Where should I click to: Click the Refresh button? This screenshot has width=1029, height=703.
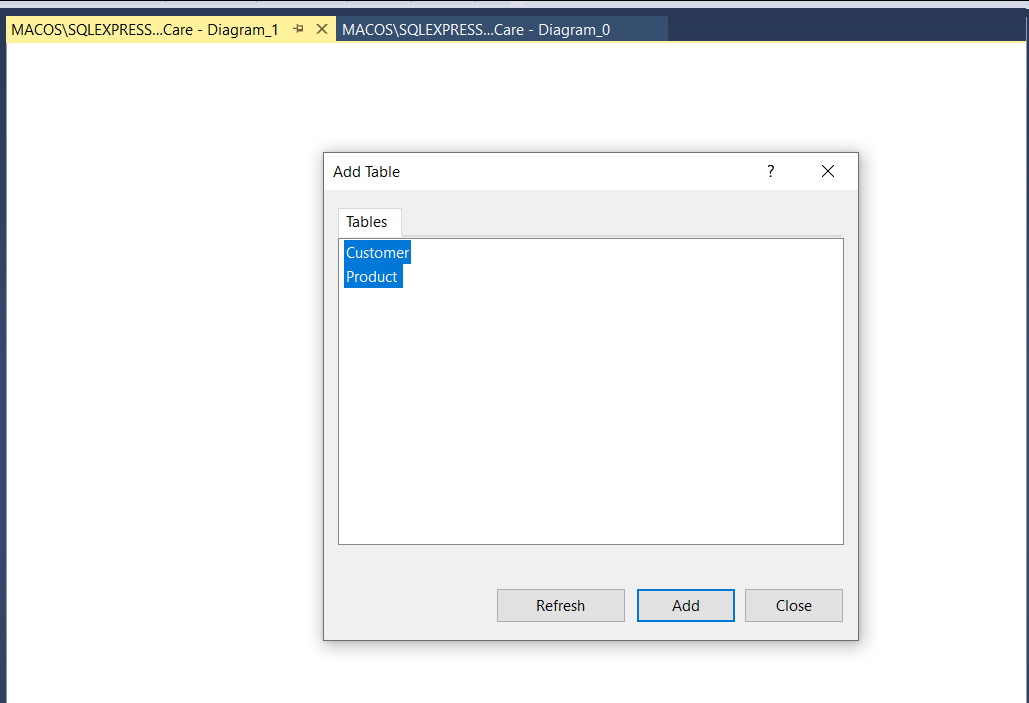(560, 605)
